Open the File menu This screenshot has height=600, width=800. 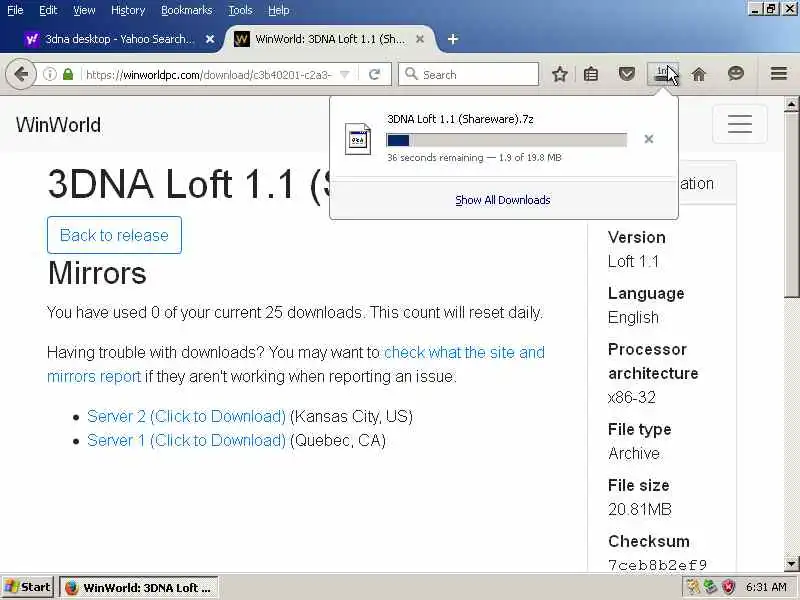point(15,10)
